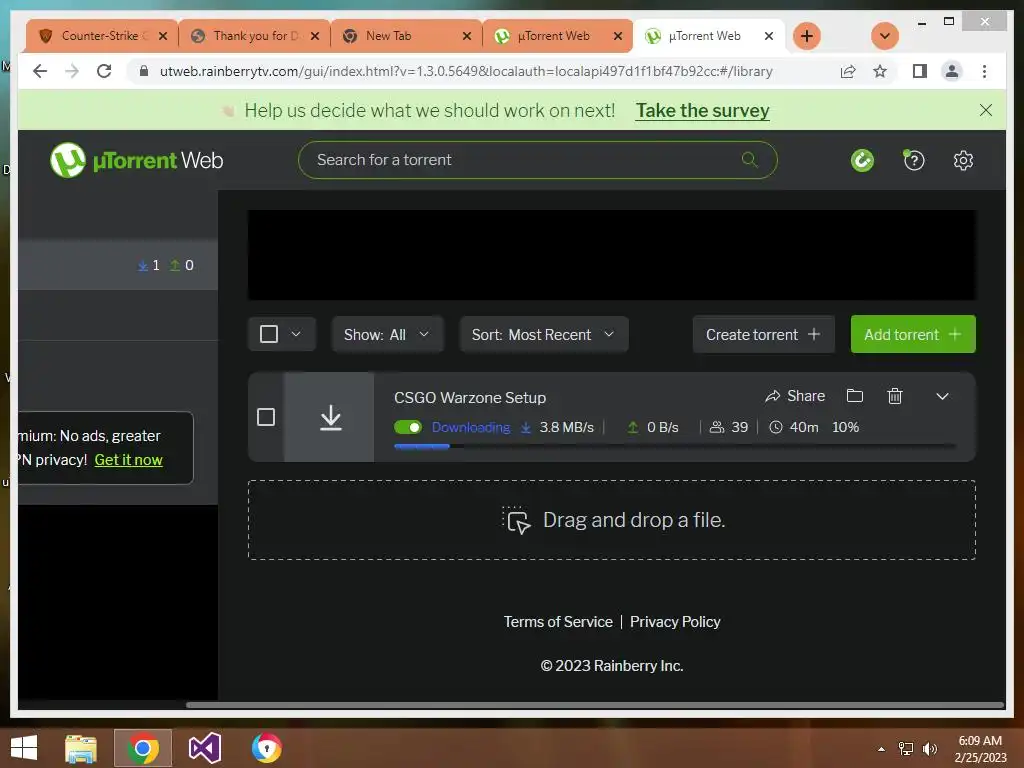Close the New Tab tab
The height and width of the screenshot is (768, 1024).
coord(466,36)
